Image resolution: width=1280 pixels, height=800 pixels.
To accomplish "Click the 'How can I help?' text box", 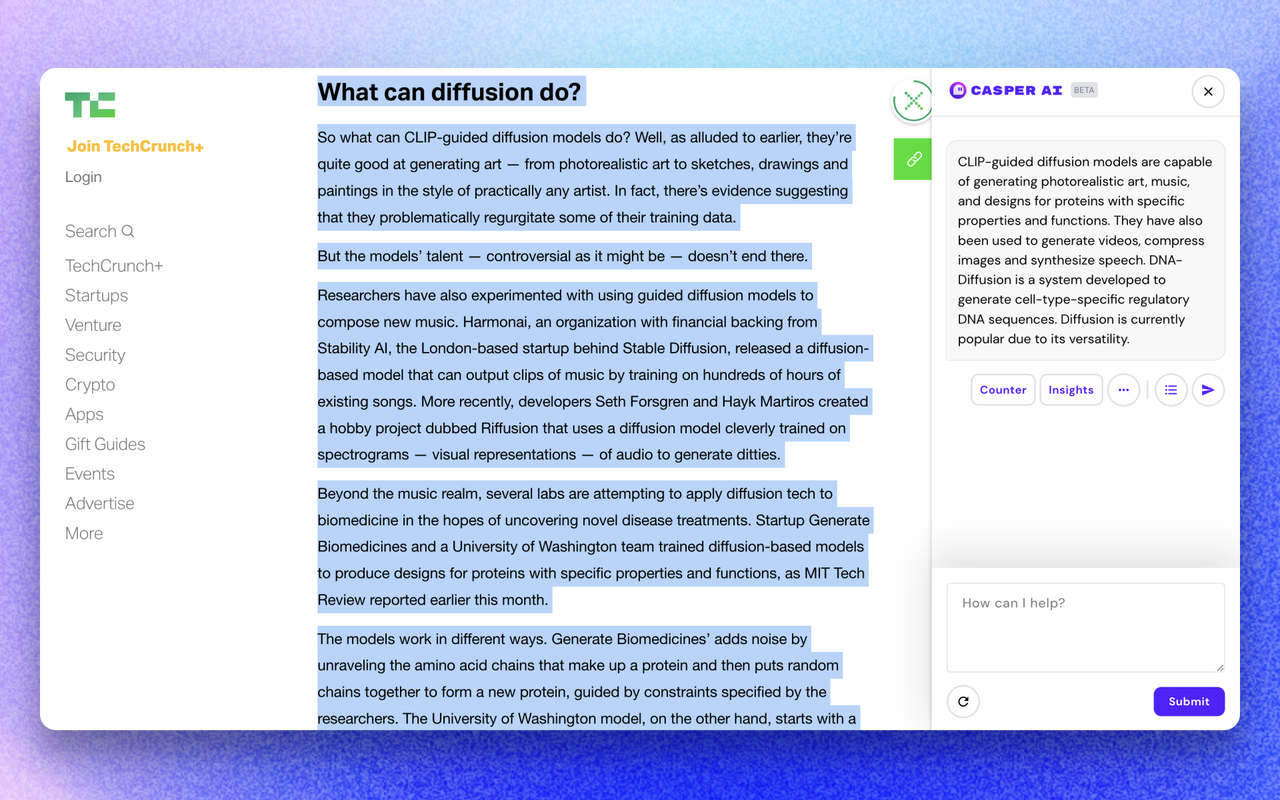I will tap(1086, 627).
